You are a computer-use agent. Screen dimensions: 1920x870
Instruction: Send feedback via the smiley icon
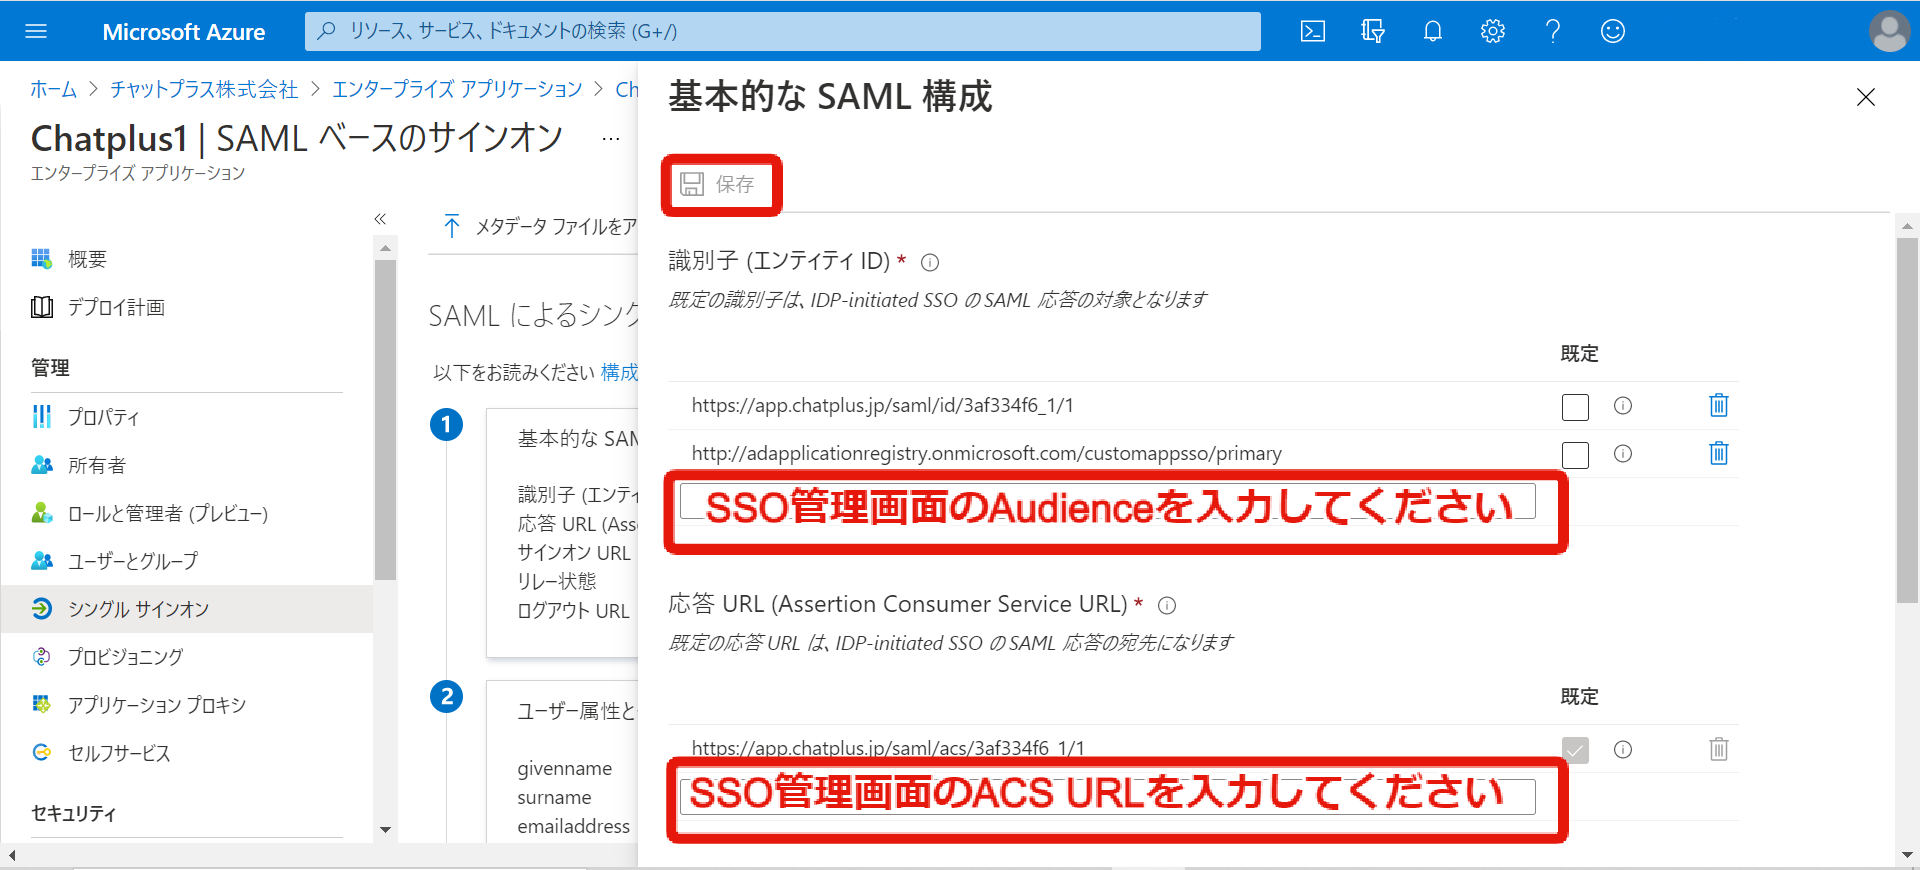tap(1613, 31)
